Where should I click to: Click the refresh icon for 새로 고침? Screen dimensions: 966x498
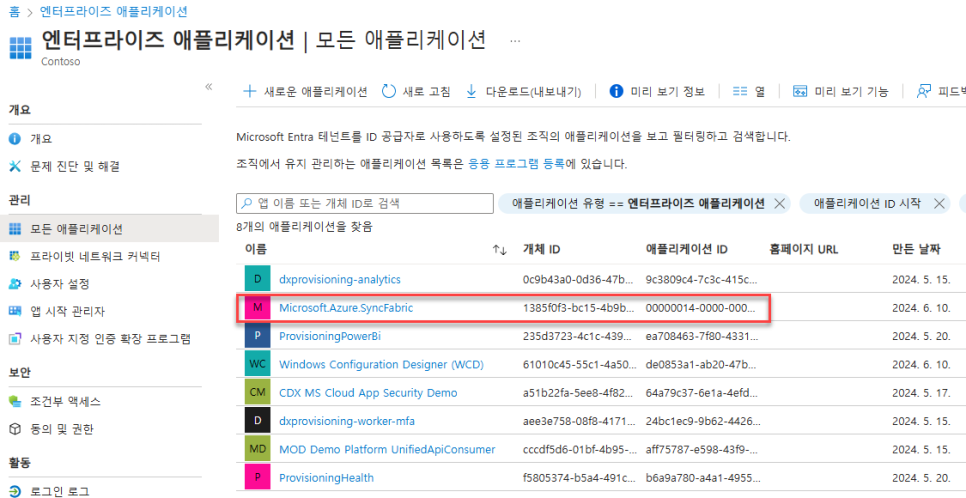pyautogui.click(x=388, y=92)
